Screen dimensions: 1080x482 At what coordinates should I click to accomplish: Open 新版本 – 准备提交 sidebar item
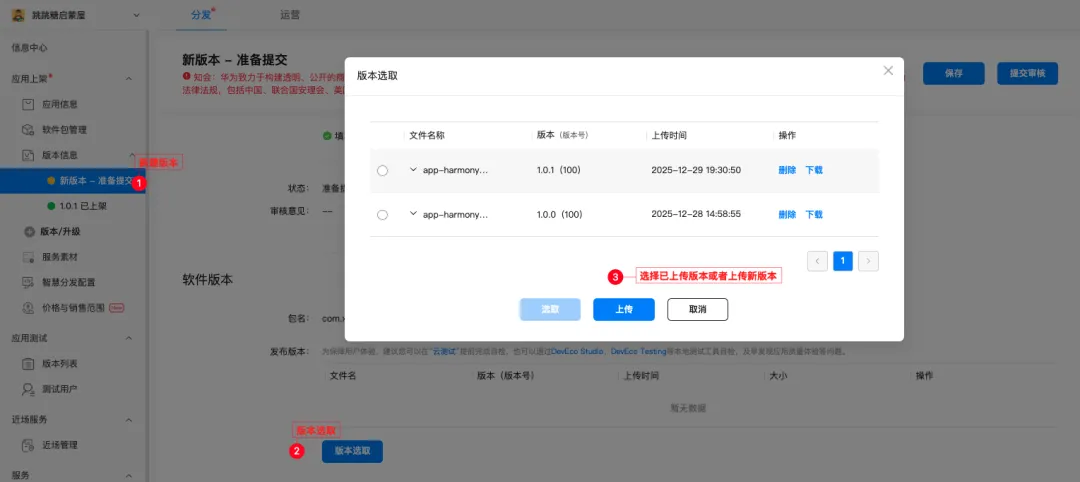(x=72, y=181)
